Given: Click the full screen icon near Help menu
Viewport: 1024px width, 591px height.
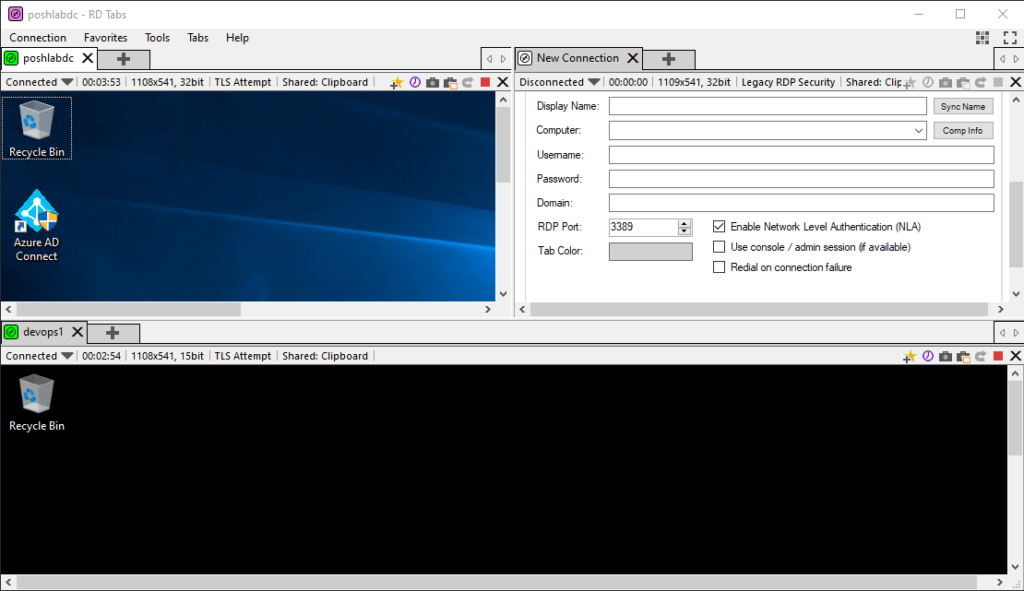Looking at the screenshot, I should click(x=1010, y=38).
